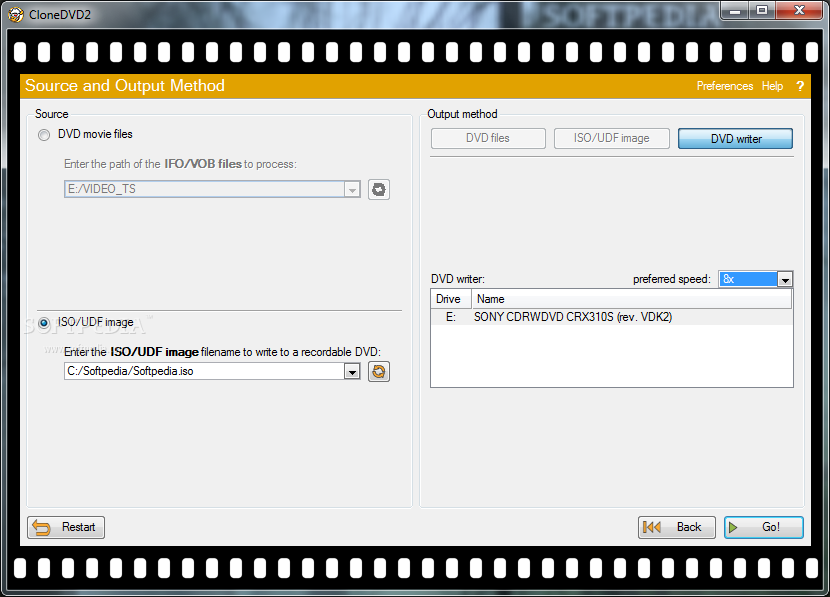The width and height of the screenshot is (830, 597).
Task: Maximize the CloneDVD2 window
Action: point(761,10)
